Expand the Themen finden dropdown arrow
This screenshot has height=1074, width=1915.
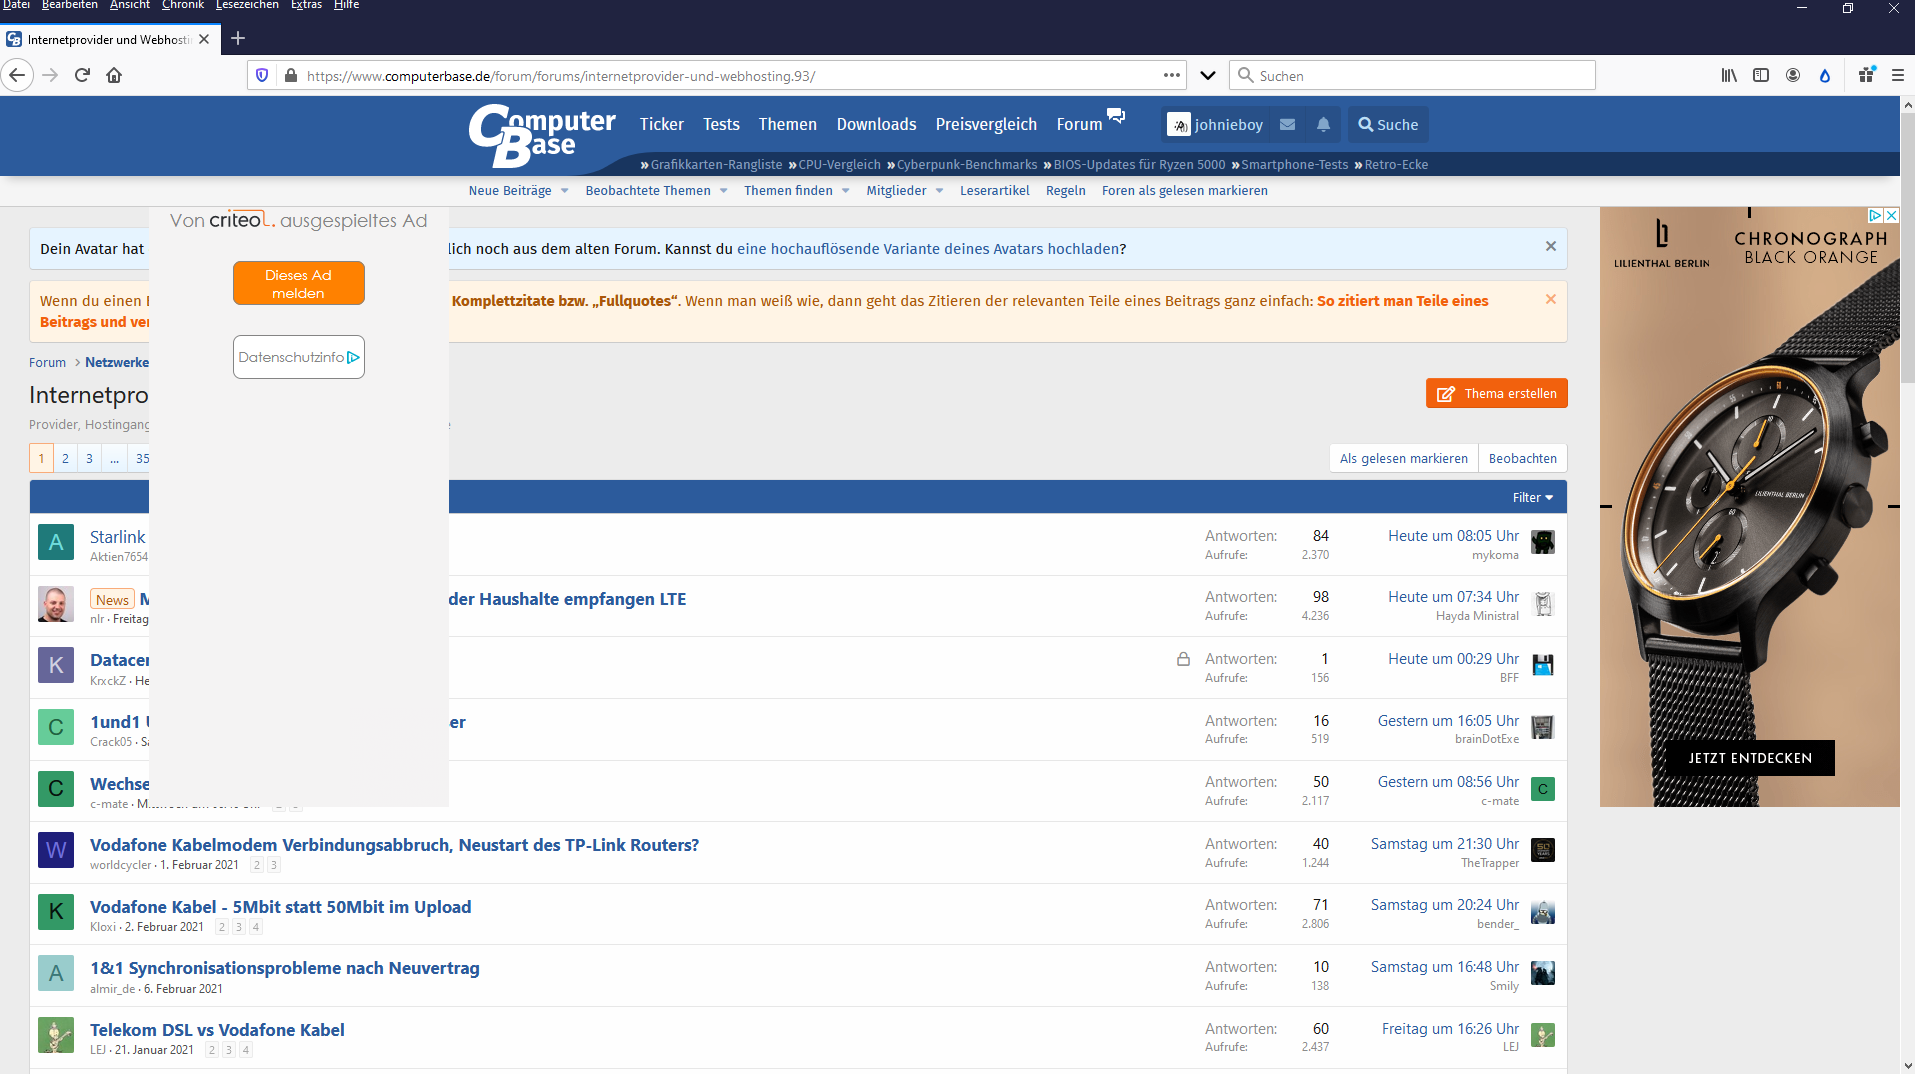tap(845, 191)
